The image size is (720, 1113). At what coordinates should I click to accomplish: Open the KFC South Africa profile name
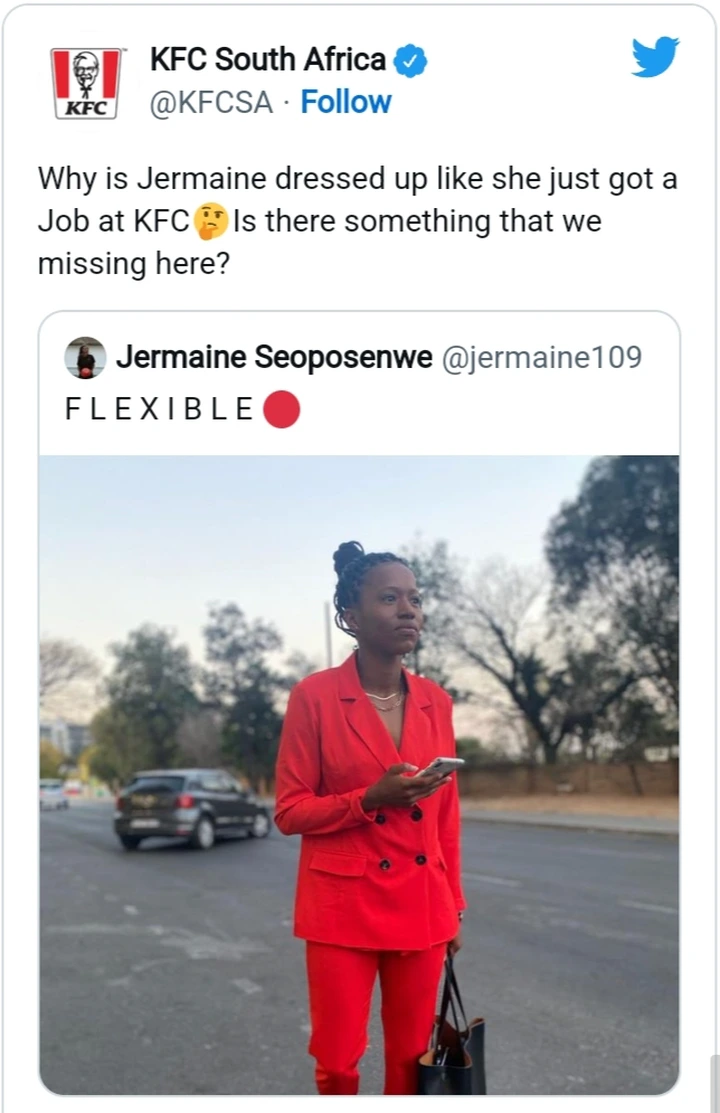[x=268, y=60]
